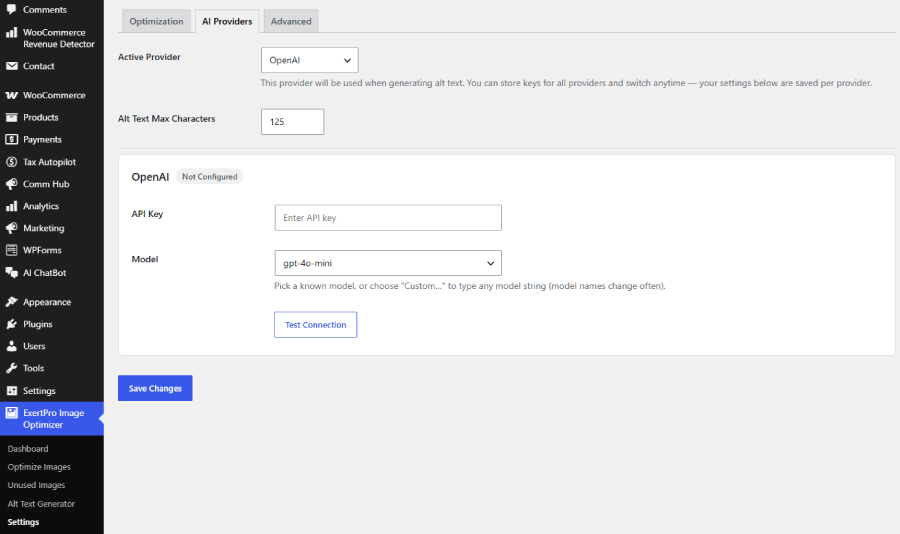Click the ExertPro Image Optimizer picture icon
This screenshot has height=534, width=900.
pos(11,413)
